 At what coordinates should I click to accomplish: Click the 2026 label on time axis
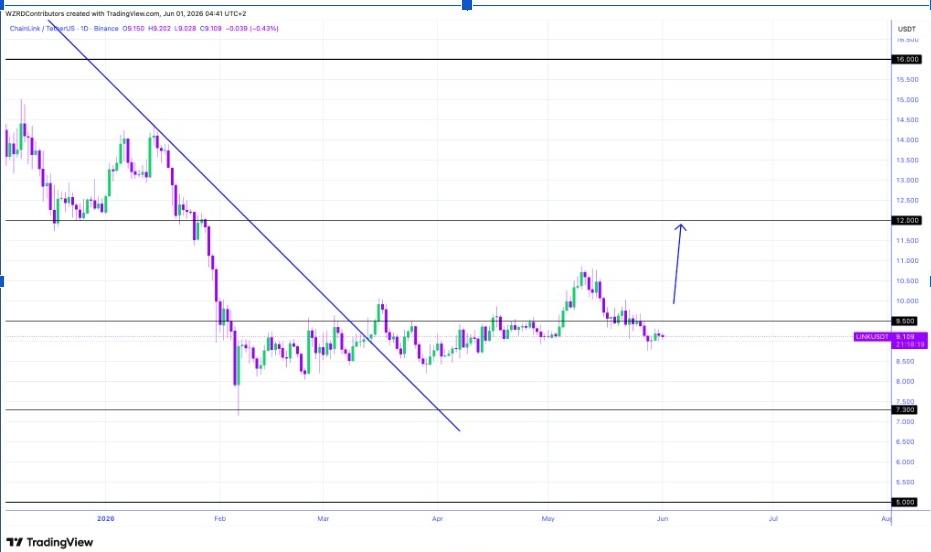[106, 519]
